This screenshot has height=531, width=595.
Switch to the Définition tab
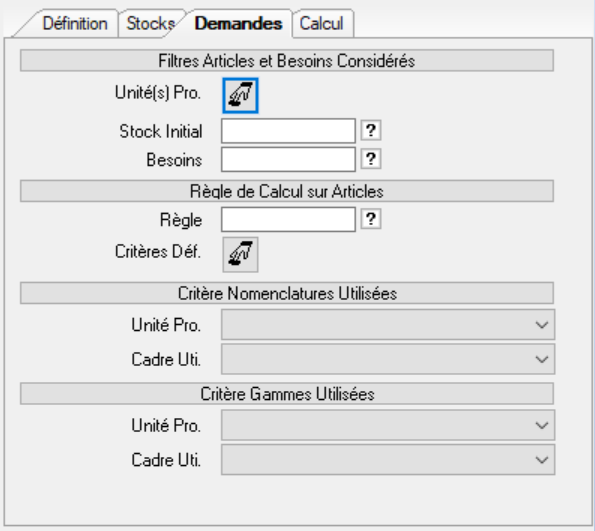click(75, 24)
